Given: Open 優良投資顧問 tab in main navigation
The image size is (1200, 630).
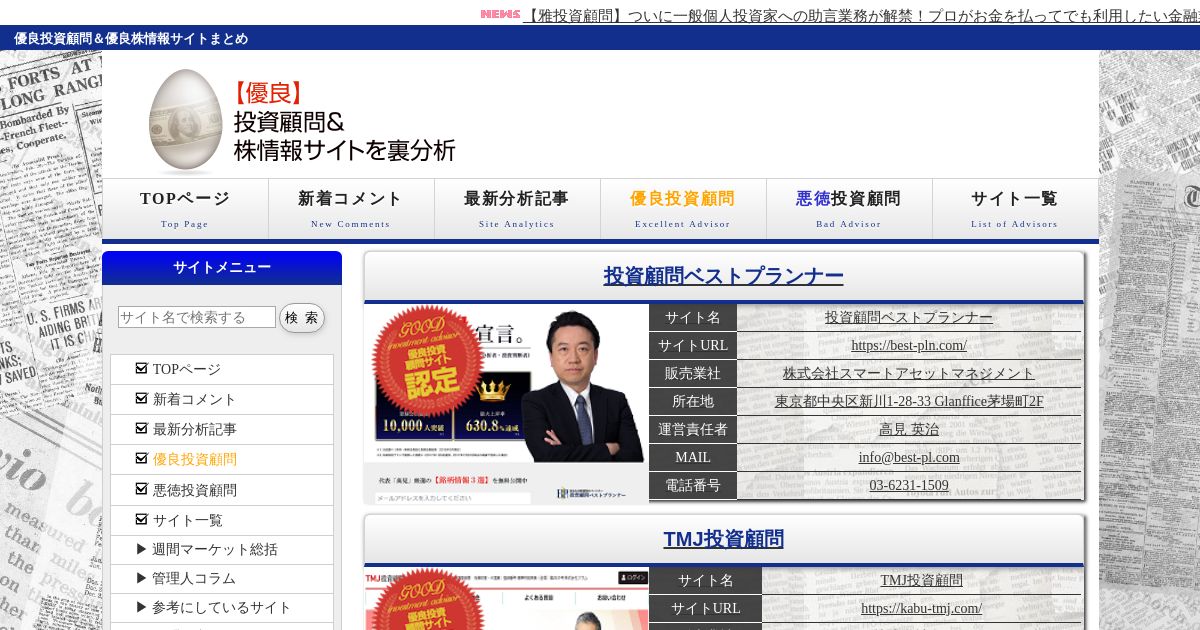Looking at the screenshot, I should (683, 209).
